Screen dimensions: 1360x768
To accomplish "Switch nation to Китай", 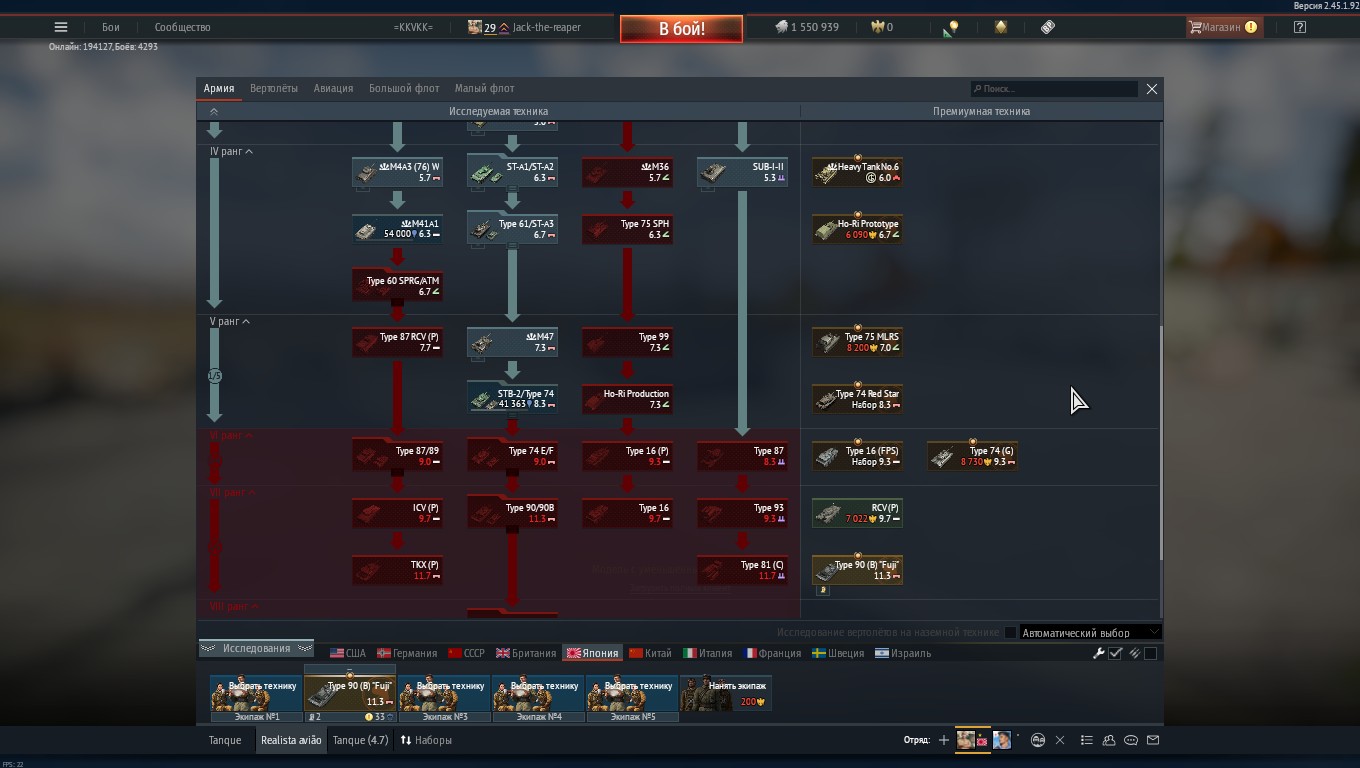I will pyautogui.click(x=650, y=653).
